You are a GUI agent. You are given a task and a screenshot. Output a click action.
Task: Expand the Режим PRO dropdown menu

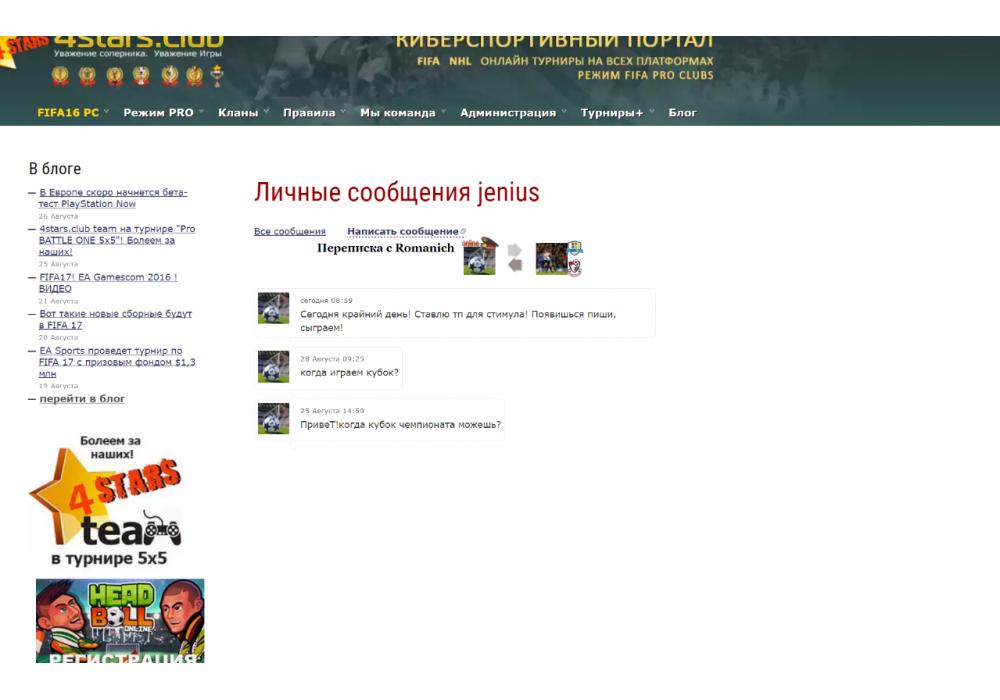coord(158,112)
